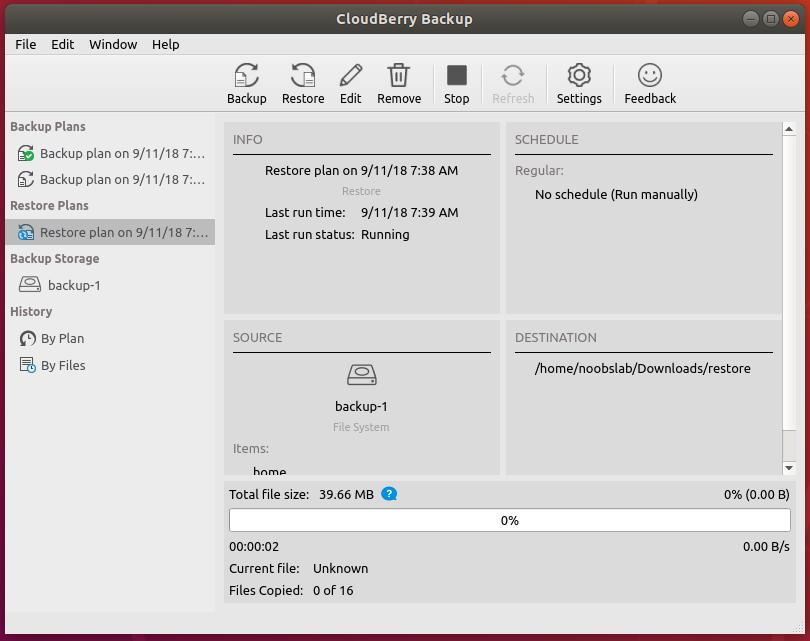Open the File menu
Image resolution: width=810 pixels, height=641 pixels.
(25, 44)
